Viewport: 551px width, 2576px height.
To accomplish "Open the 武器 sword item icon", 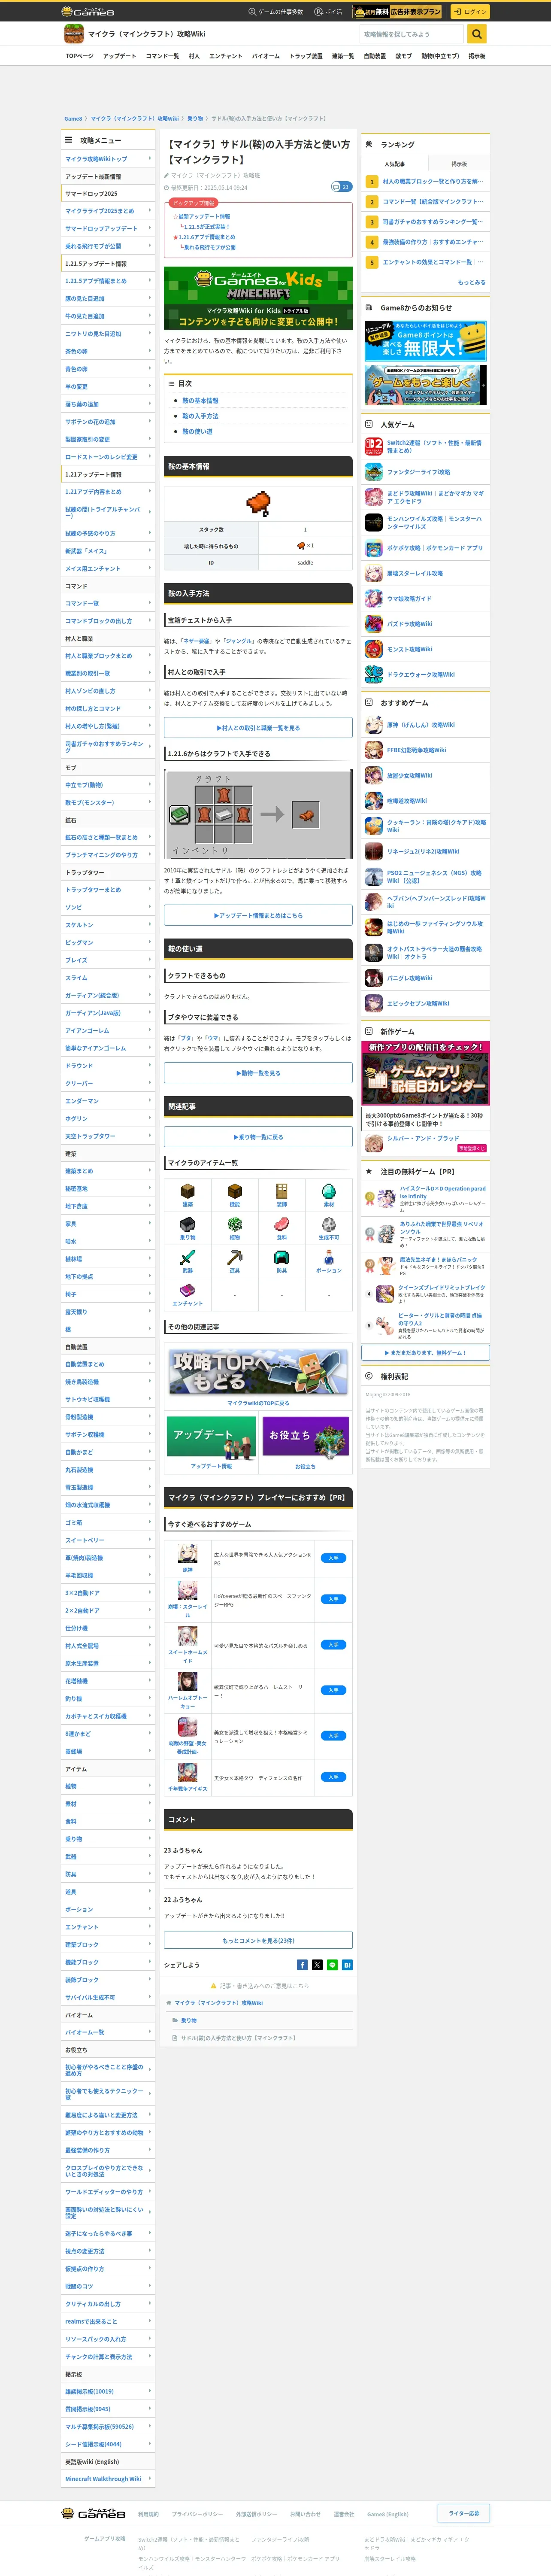I will [x=187, y=1258].
